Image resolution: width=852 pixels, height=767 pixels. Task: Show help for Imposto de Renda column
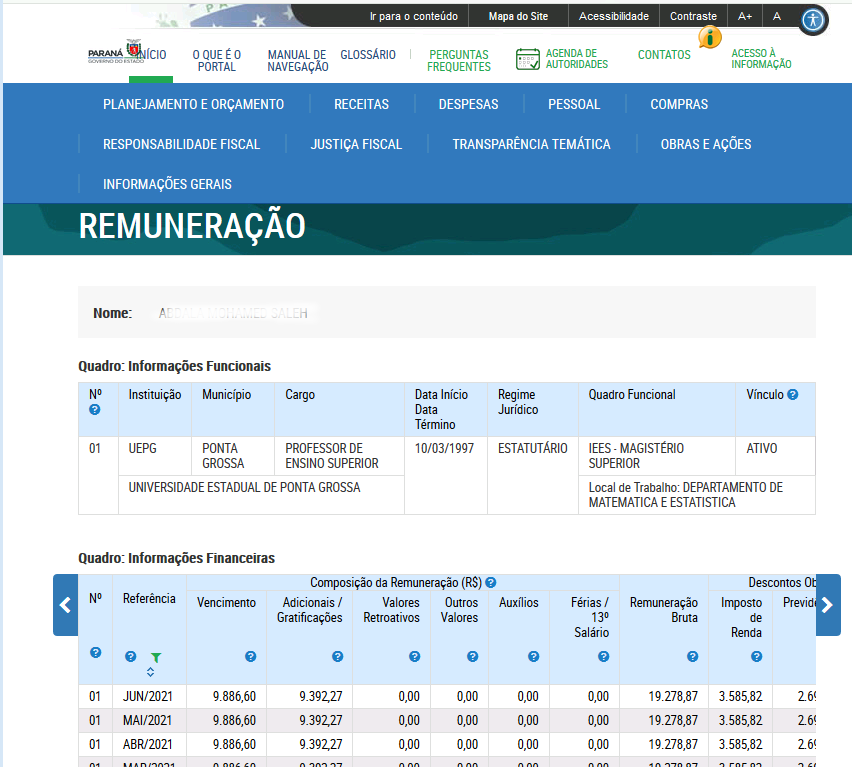[x=756, y=656]
